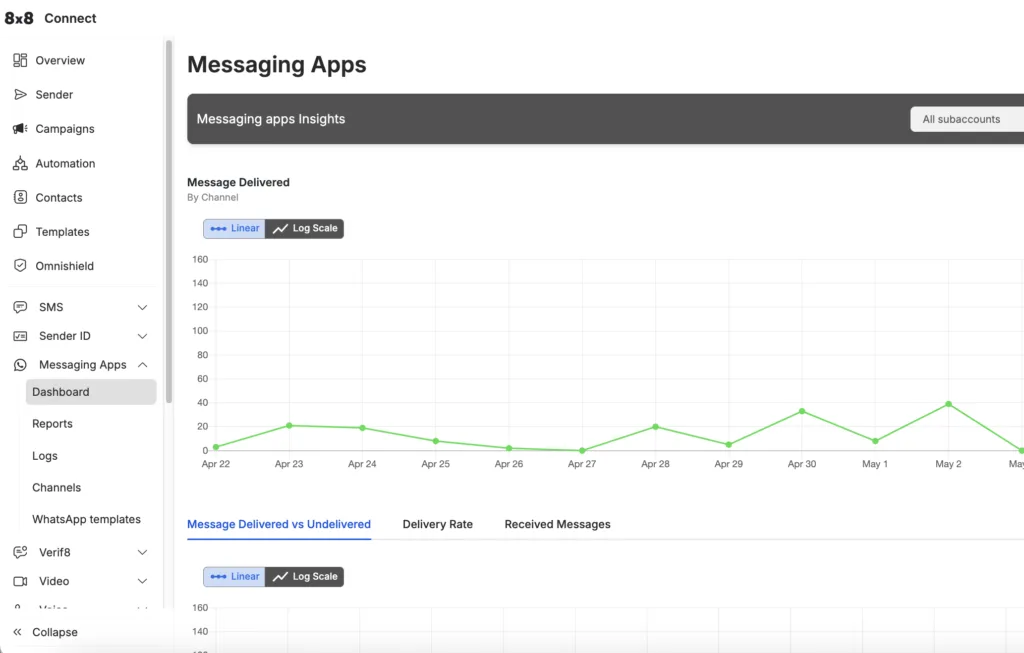Open Templates from the sidebar
This screenshot has height=653, width=1024.
coord(62,232)
